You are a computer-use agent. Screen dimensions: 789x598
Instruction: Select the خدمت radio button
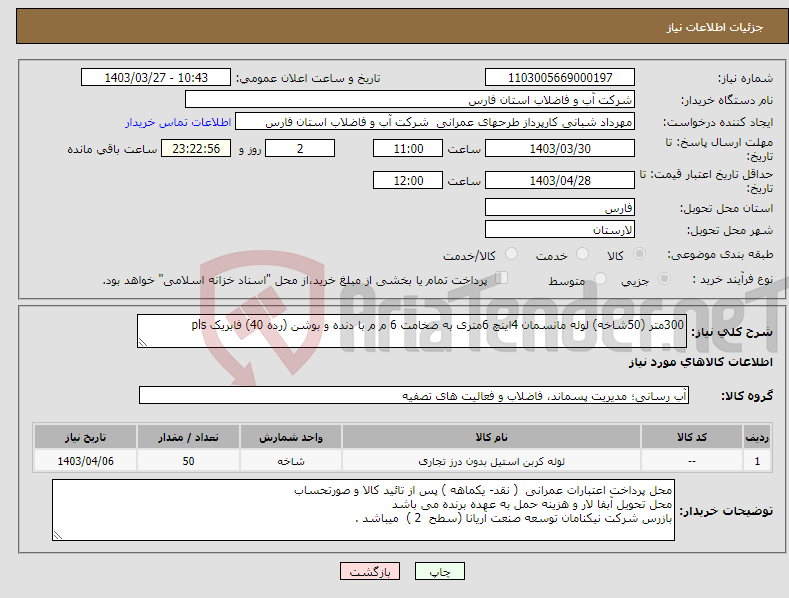click(582, 254)
